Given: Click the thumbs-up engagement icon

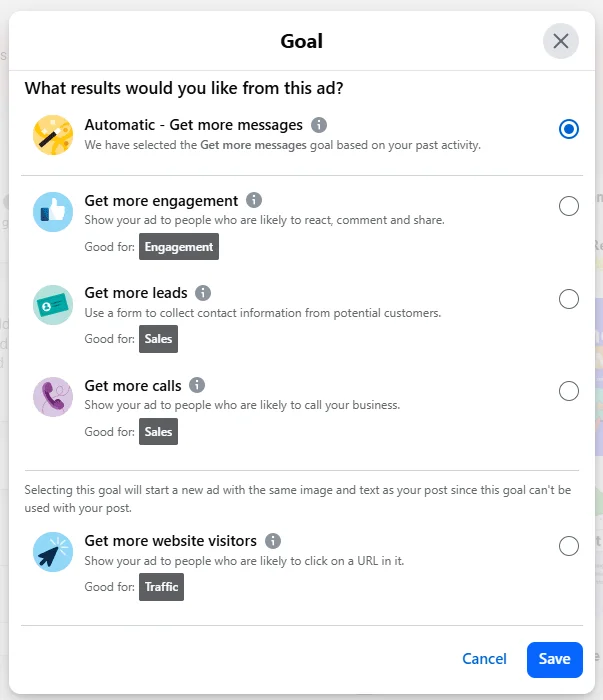Looking at the screenshot, I should (53, 212).
